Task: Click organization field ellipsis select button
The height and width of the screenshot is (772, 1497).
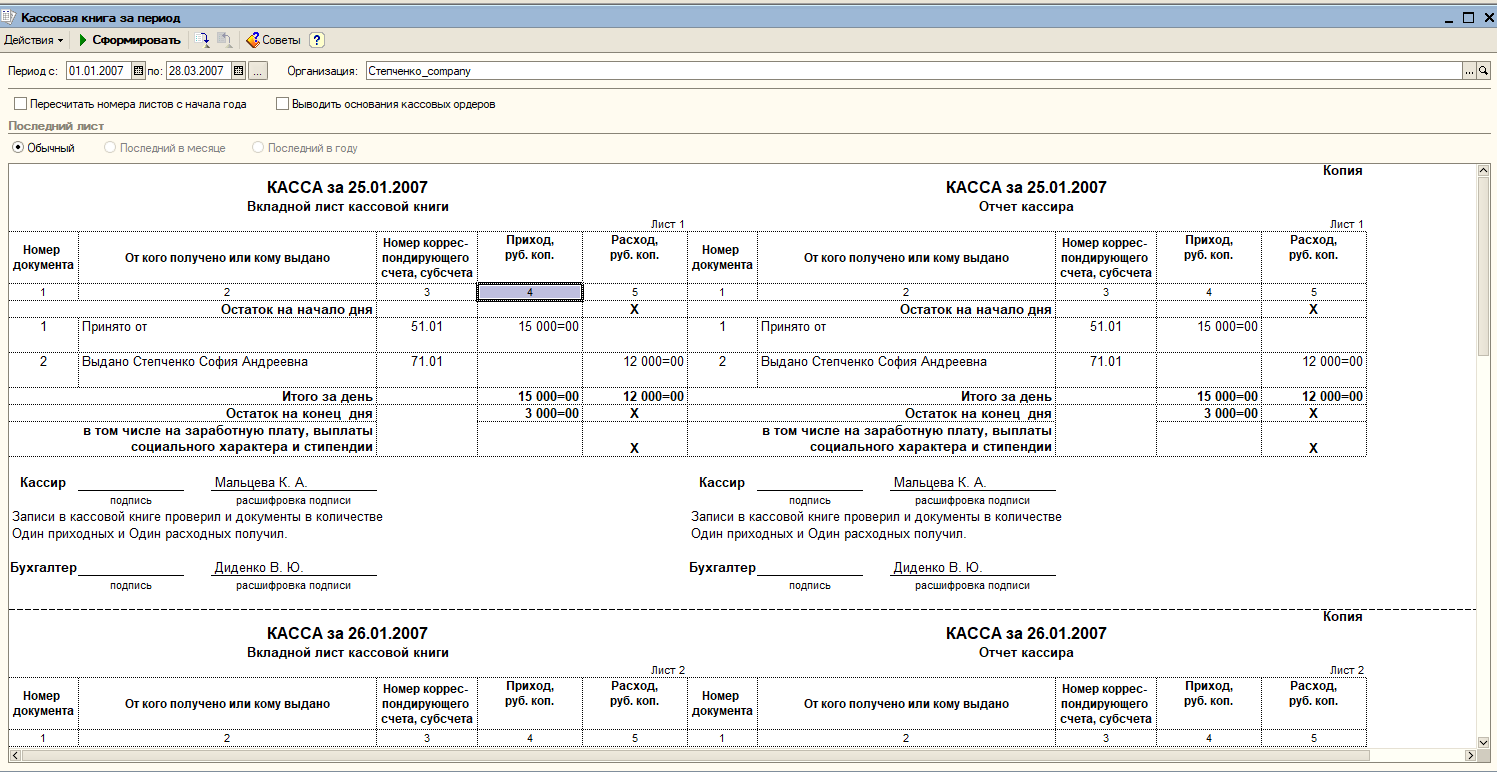Action: click(1469, 71)
